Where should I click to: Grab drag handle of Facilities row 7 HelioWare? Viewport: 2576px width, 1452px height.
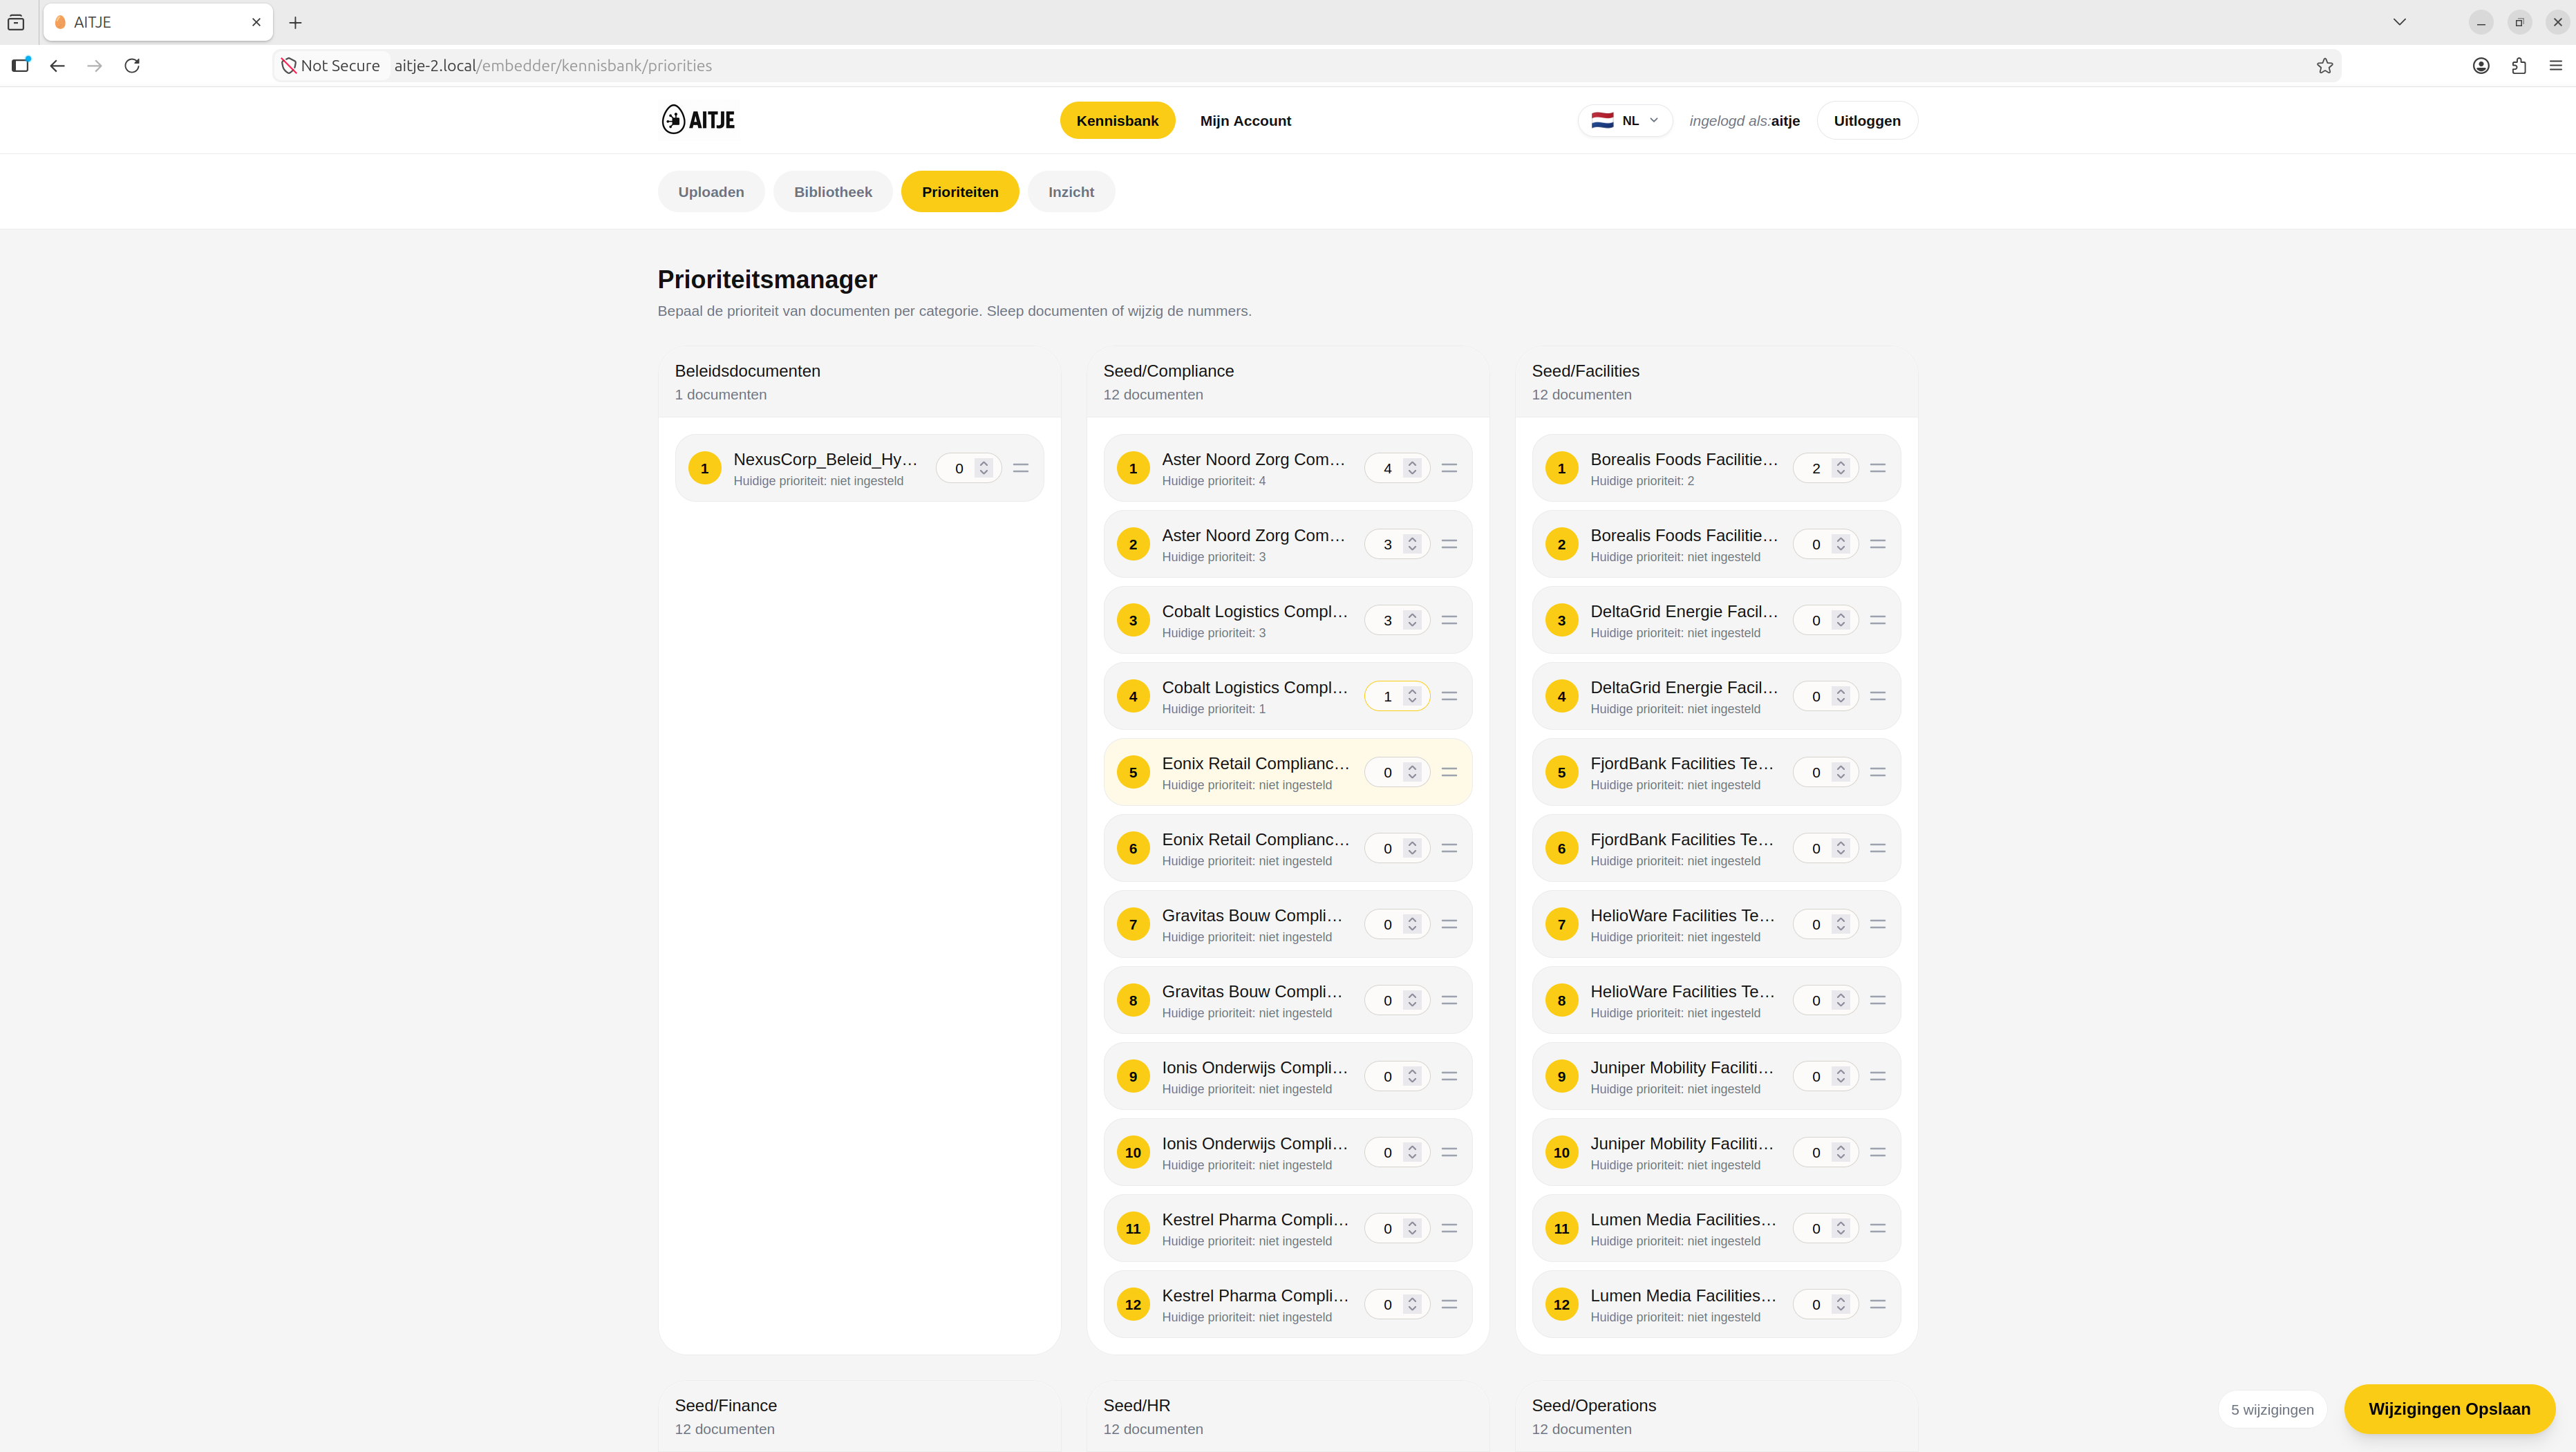(x=1878, y=924)
